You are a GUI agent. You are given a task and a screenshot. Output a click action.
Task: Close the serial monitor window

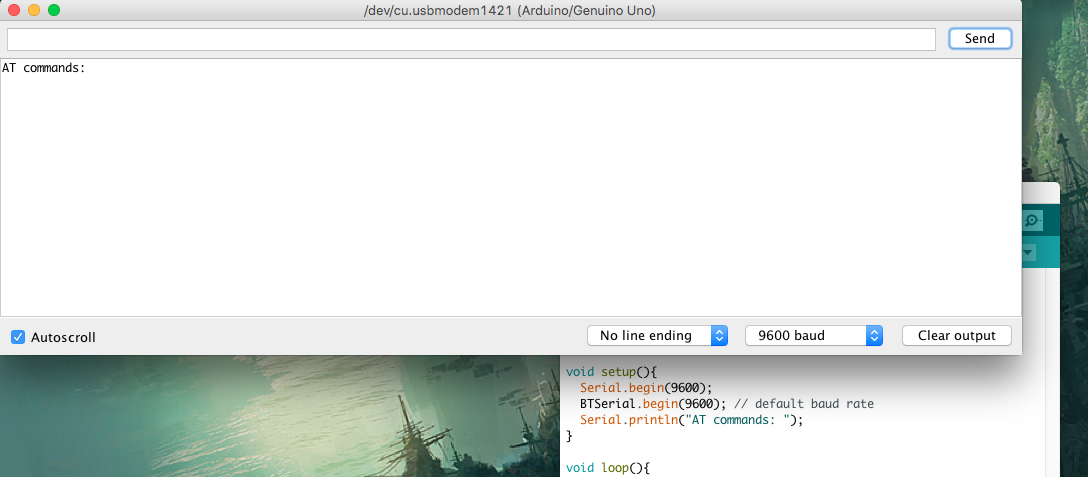pos(14,10)
